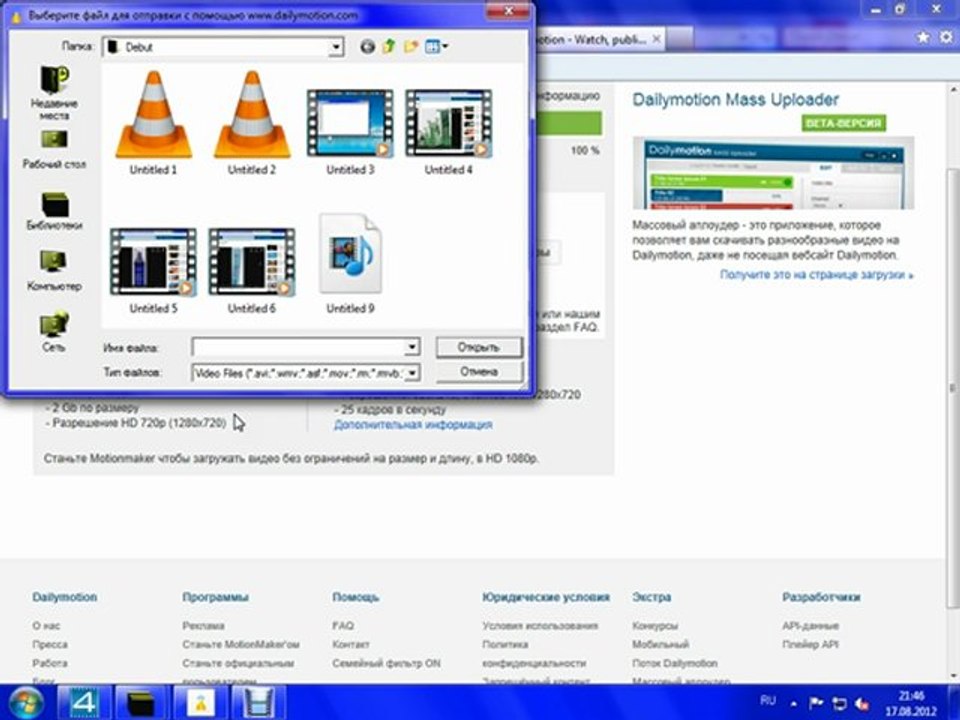Close the file selection dialog
The height and width of the screenshot is (720, 960).
(x=508, y=12)
